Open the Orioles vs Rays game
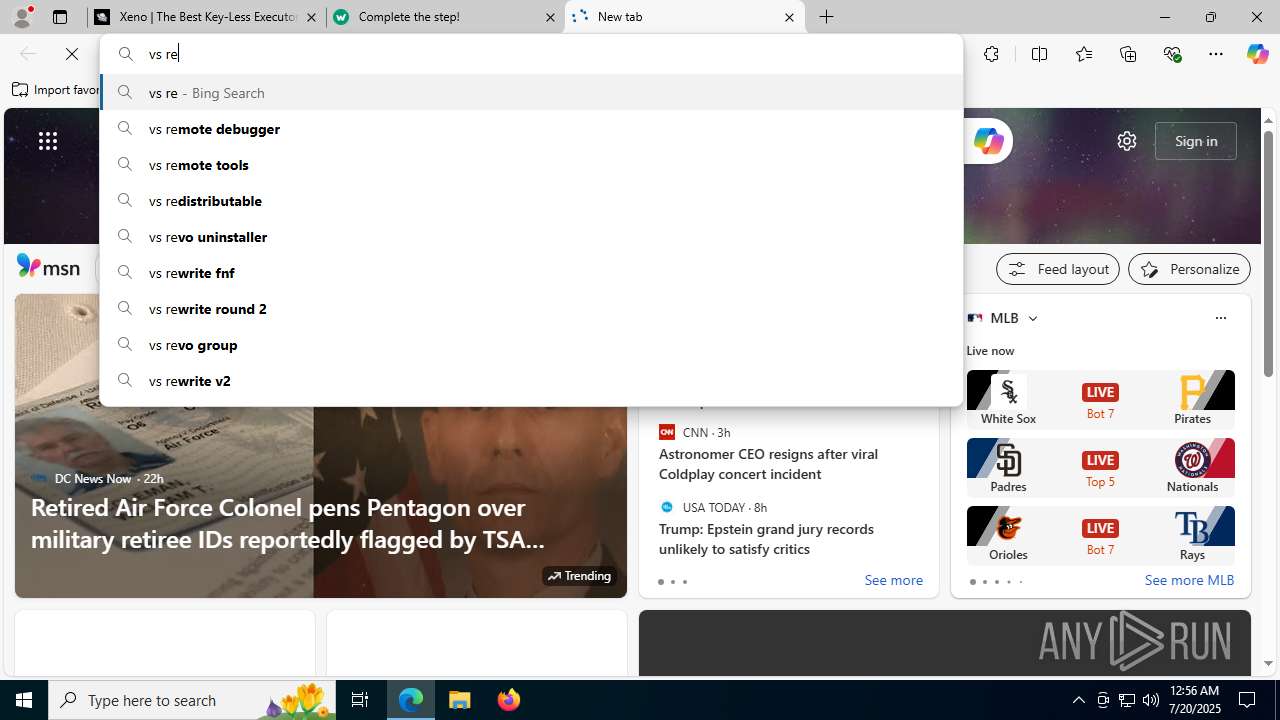The height and width of the screenshot is (720, 1280). tap(1100, 535)
